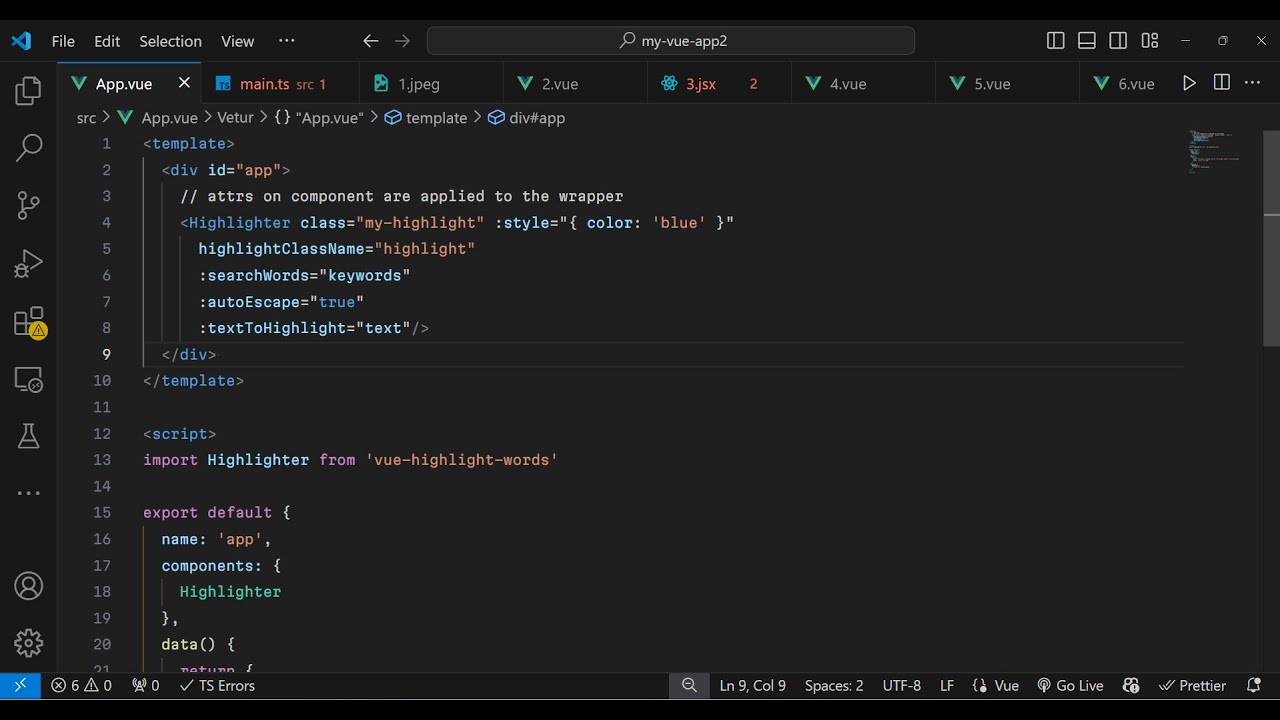The image size is (1280, 720).
Task: Open the Accounts menu
Action: pos(28,586)
